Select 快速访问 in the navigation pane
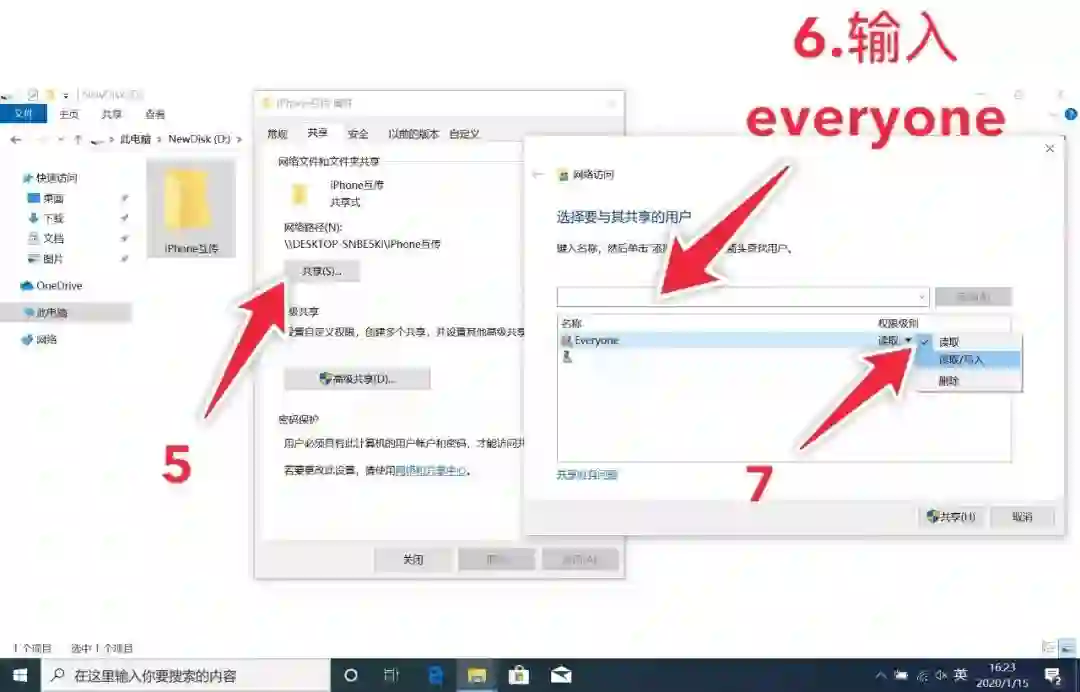Image resolution: width=1080 pixels, height=692 pixels. pos(55,178)
